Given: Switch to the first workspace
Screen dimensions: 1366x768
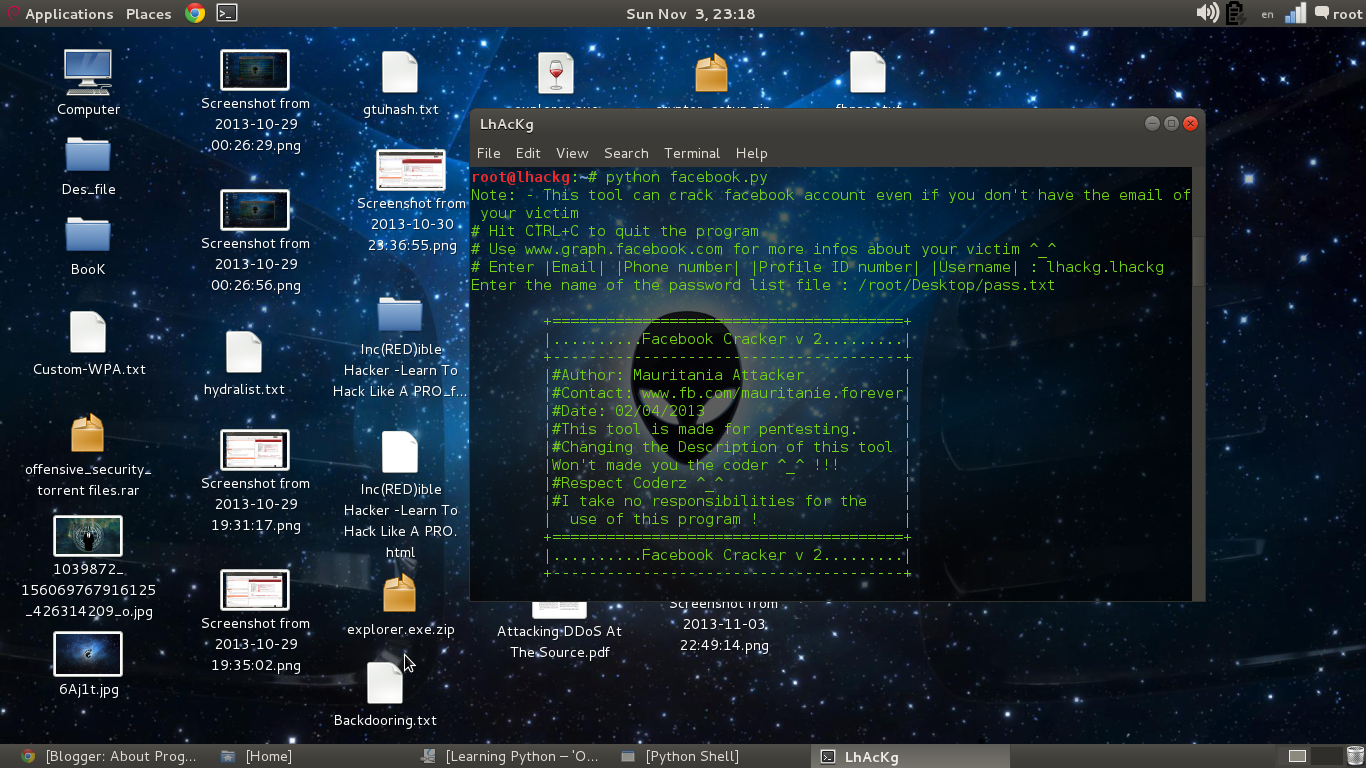Looking at the screenshot, I should 1297,756.
